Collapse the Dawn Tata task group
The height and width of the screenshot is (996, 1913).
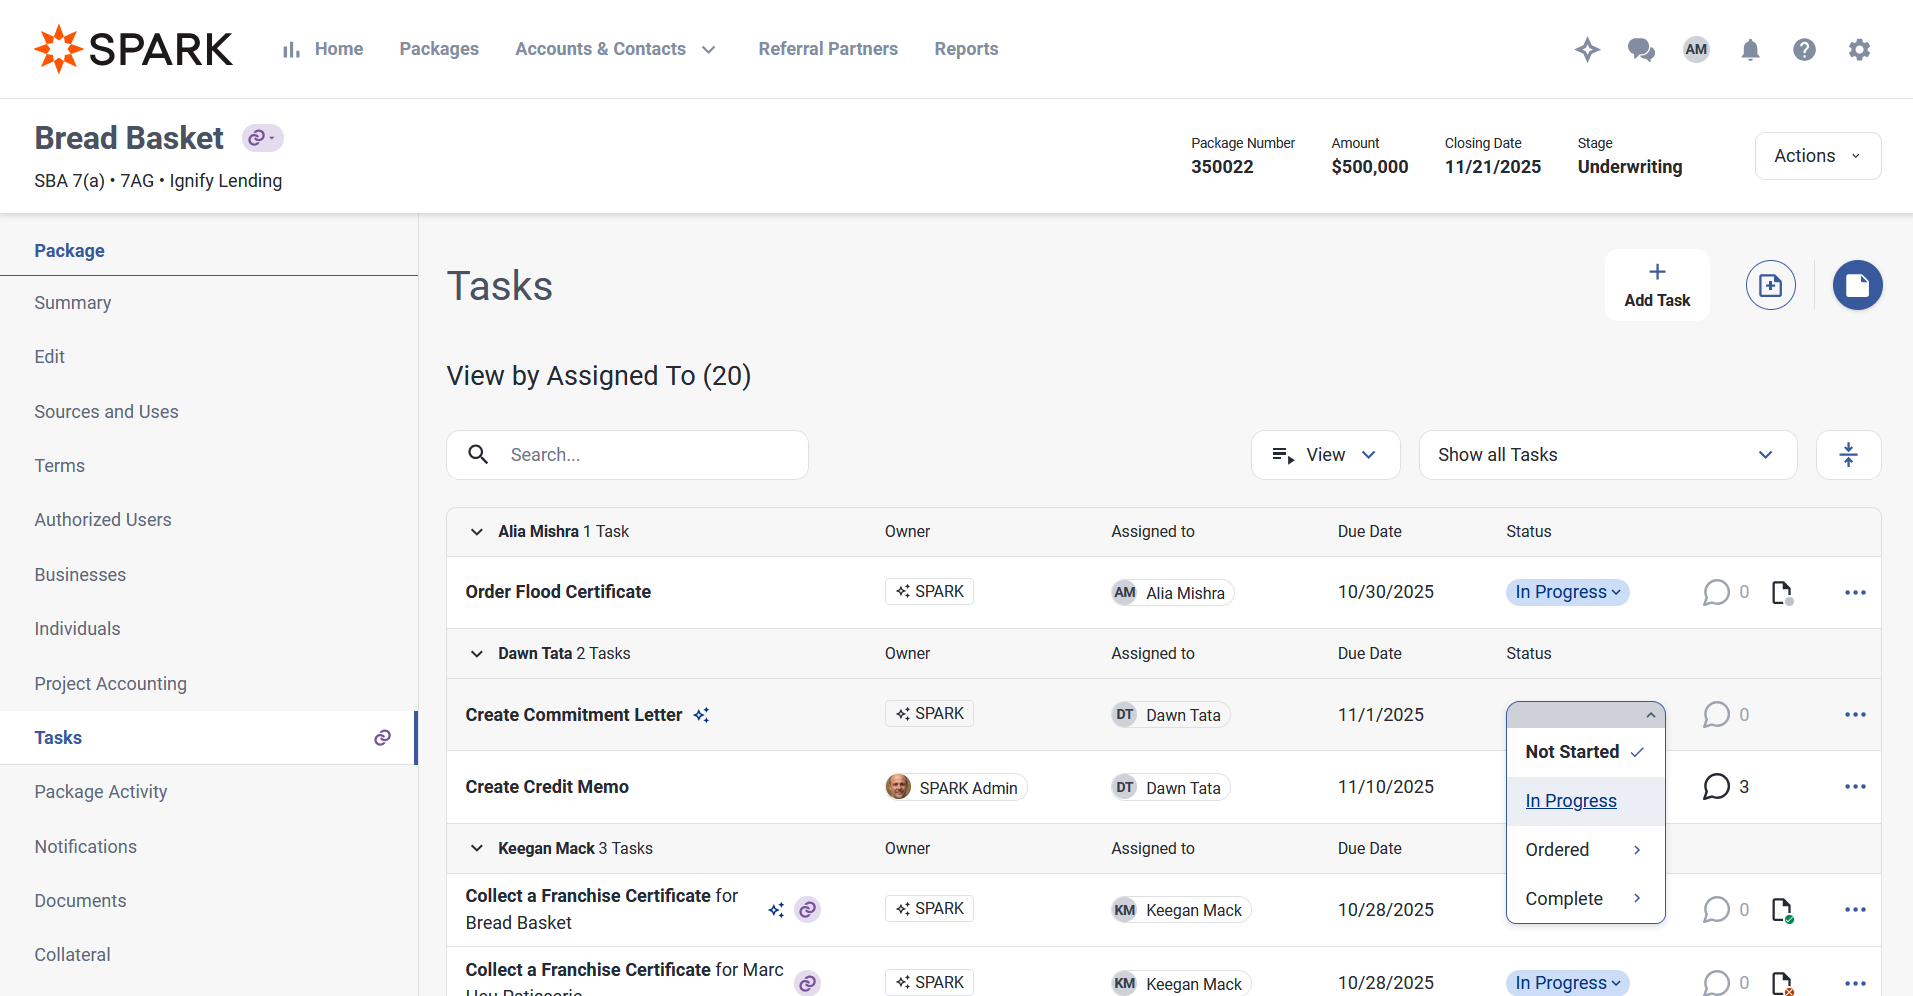477,654
